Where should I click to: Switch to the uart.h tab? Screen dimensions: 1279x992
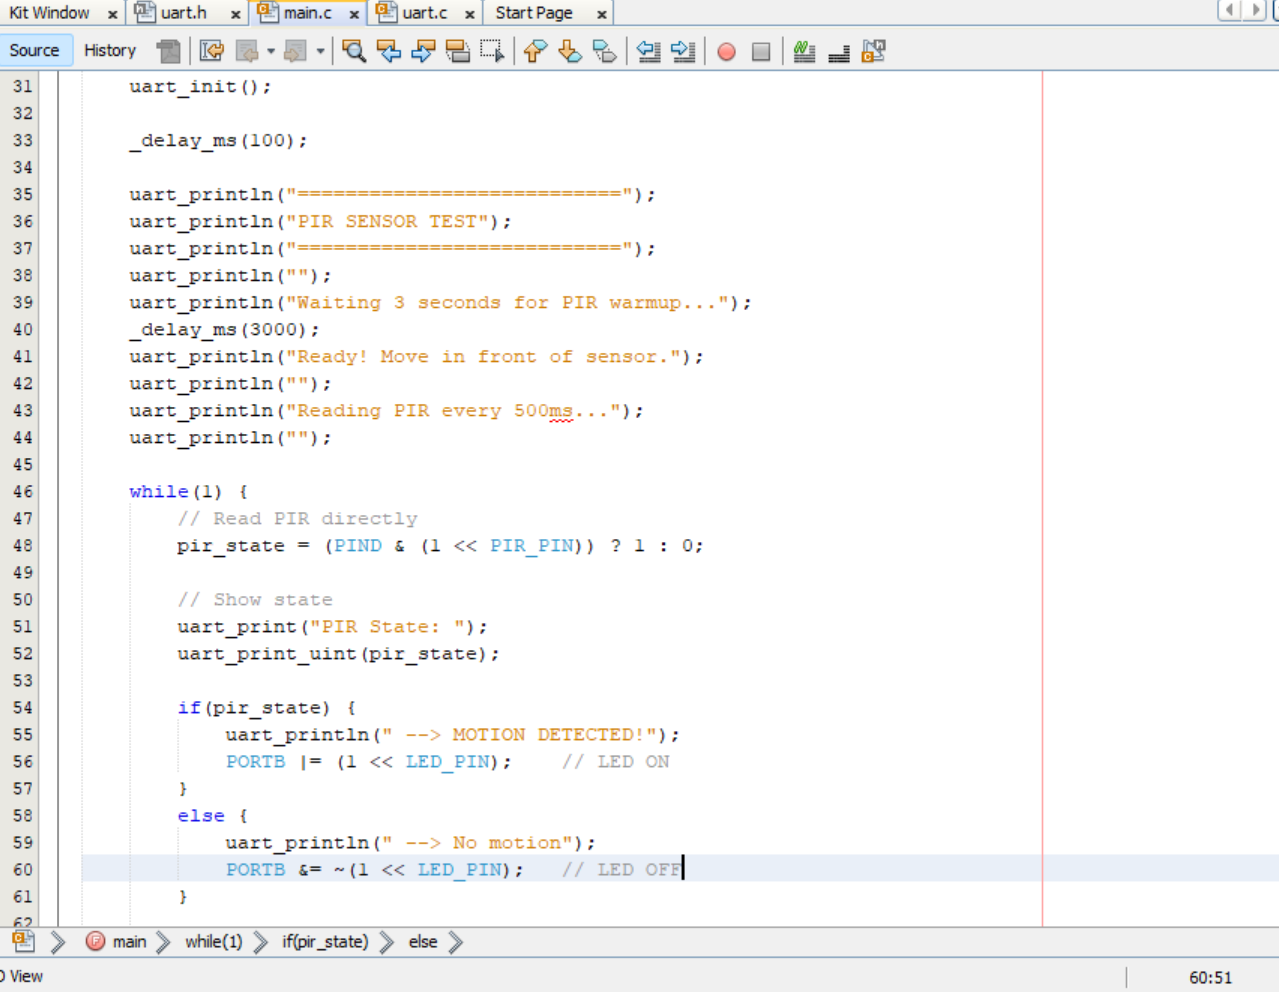[183, 13]
